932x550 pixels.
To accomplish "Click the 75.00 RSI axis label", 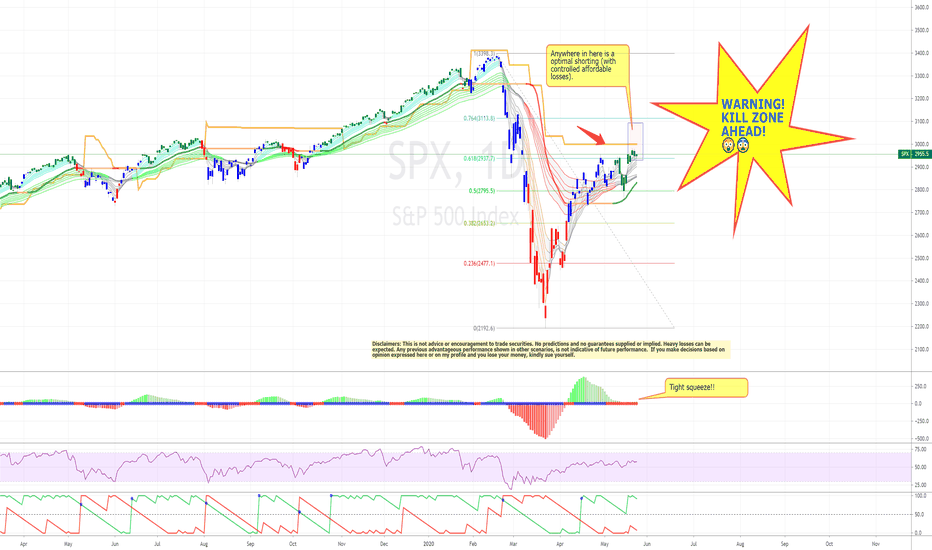I will [x=920, y=450].
